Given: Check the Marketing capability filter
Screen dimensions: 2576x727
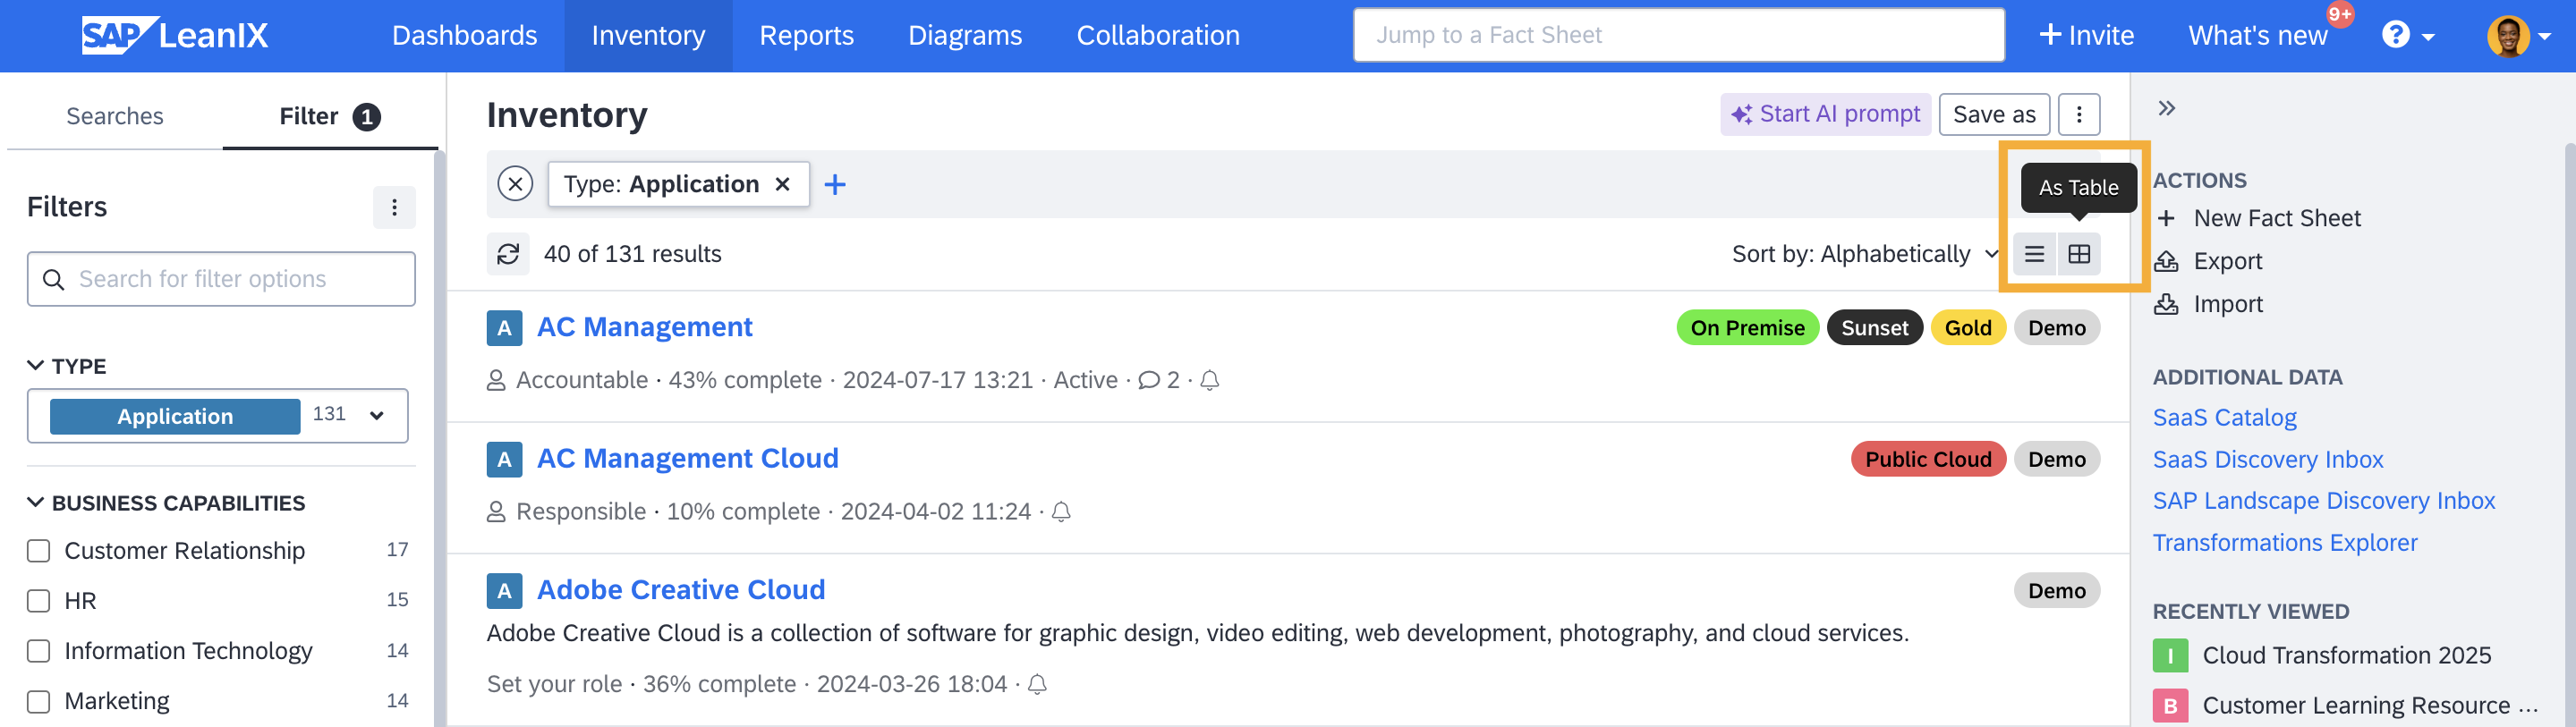Looking at the screenshot, I should (x=38, y=701).
